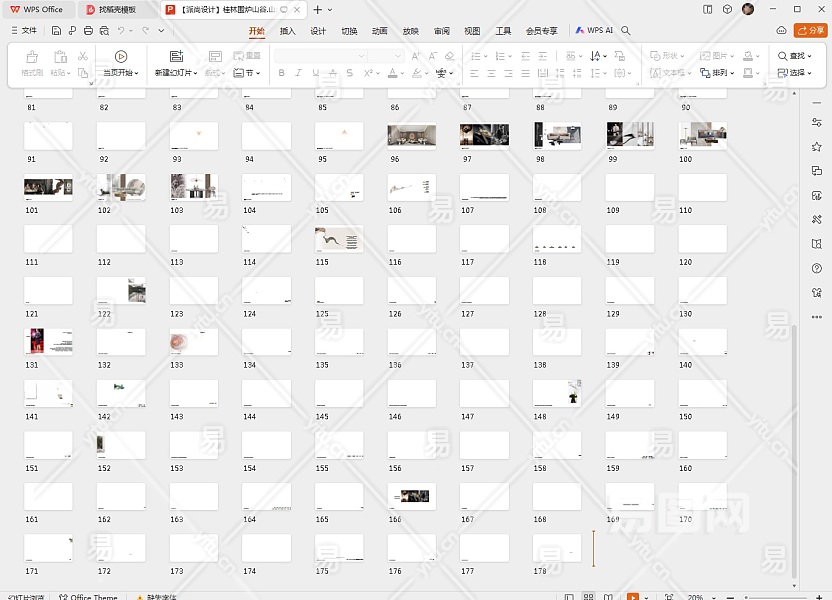Start slideshow from the status bar play button
Screen dimensions: 832x600
(632, 597)
